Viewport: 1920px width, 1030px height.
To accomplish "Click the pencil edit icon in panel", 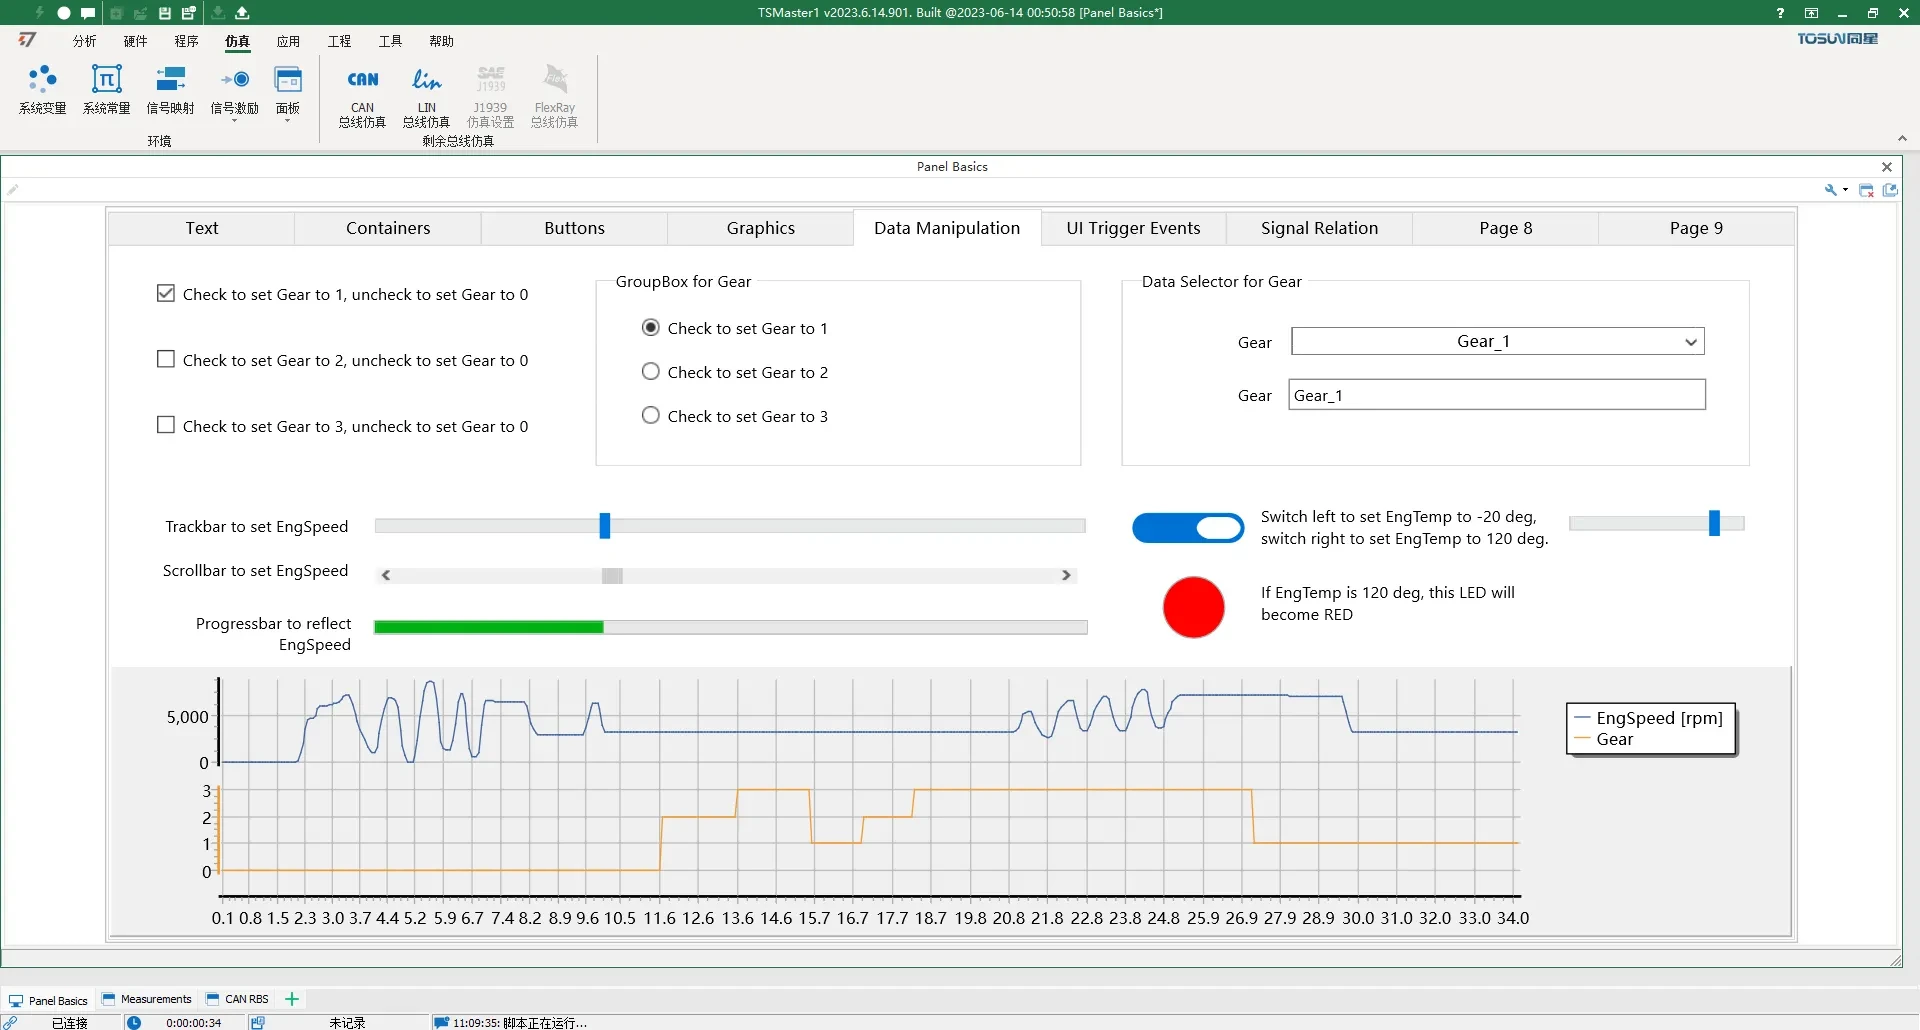I will pyautogui.click(x=13, y=190).
